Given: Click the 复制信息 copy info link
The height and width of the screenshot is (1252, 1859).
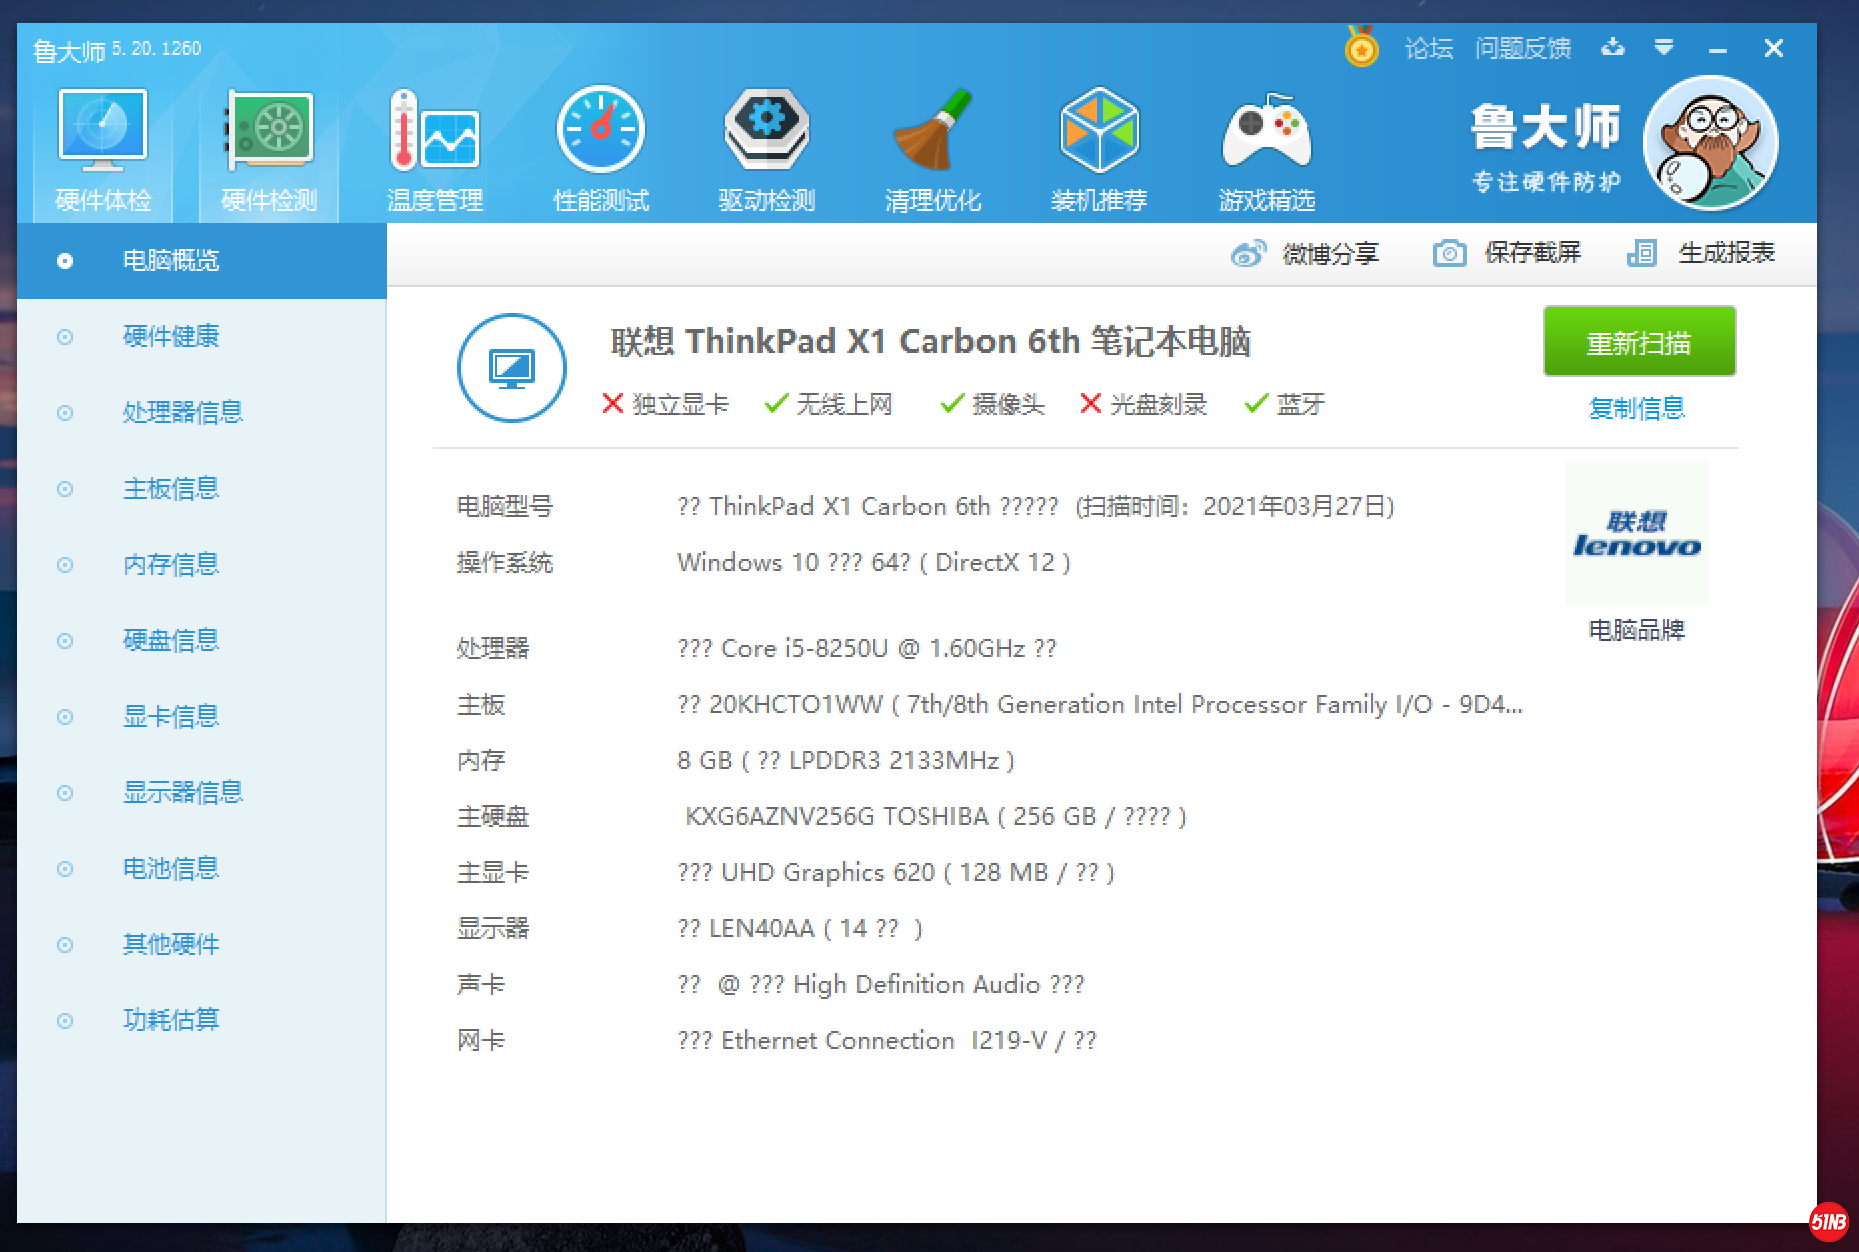Looking at the screenshot, I should (x=1637, y=408).
